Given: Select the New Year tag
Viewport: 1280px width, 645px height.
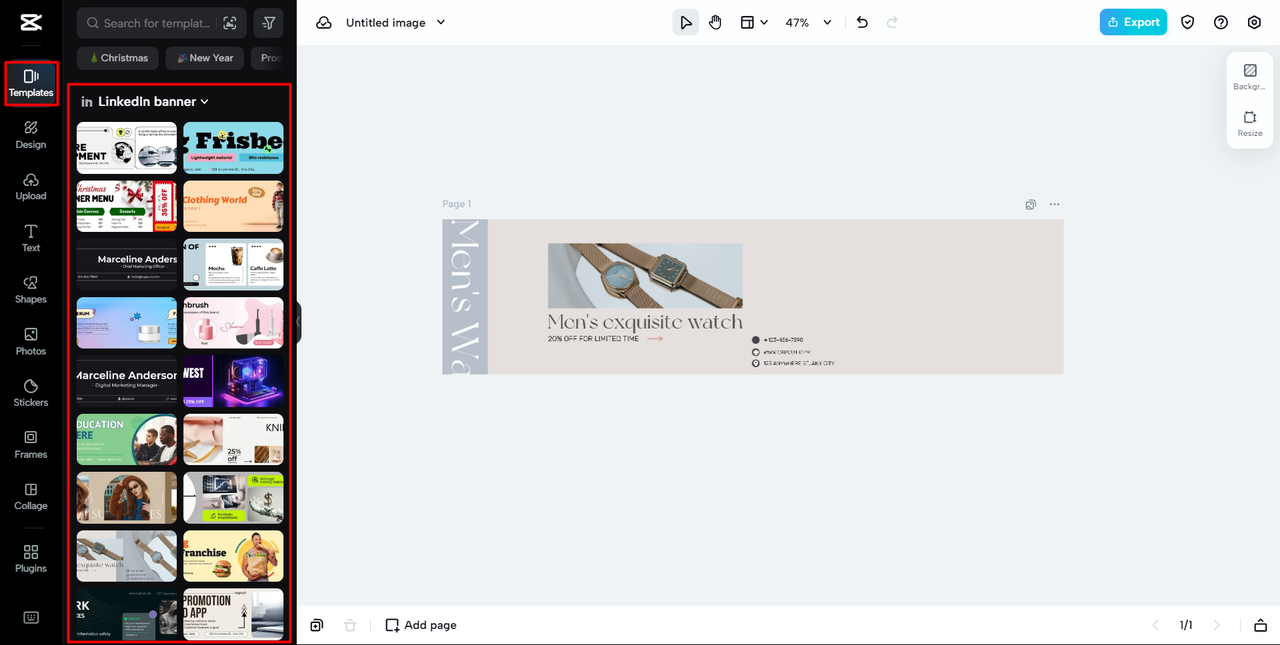Looking at the screenshot, I should click(x=204, y=58).
